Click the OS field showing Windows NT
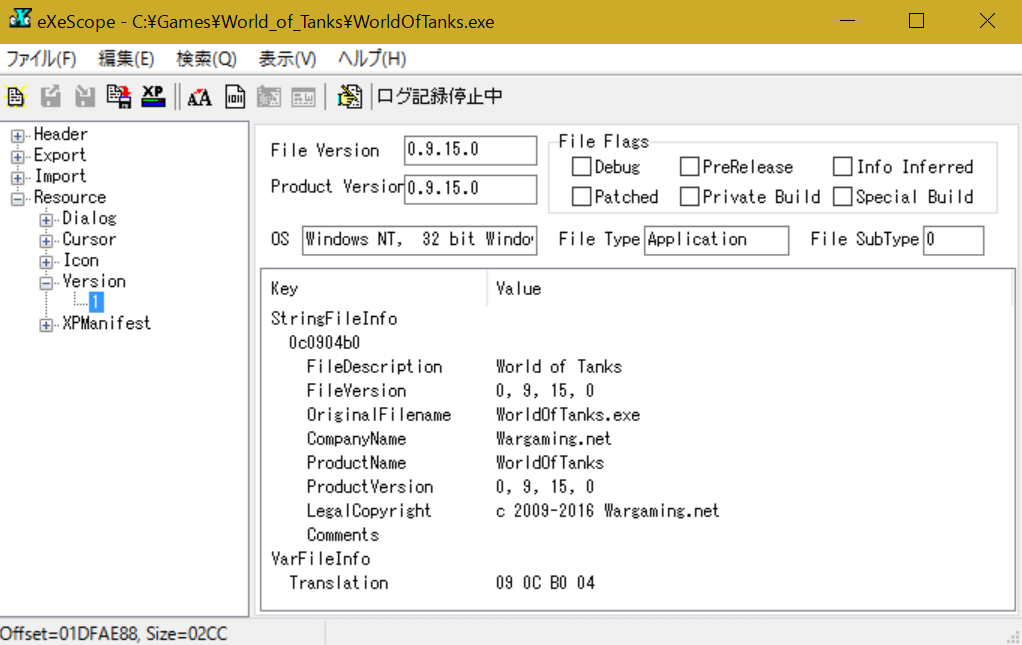Viewport: 1022px width, 645px height. click(419, 240)
